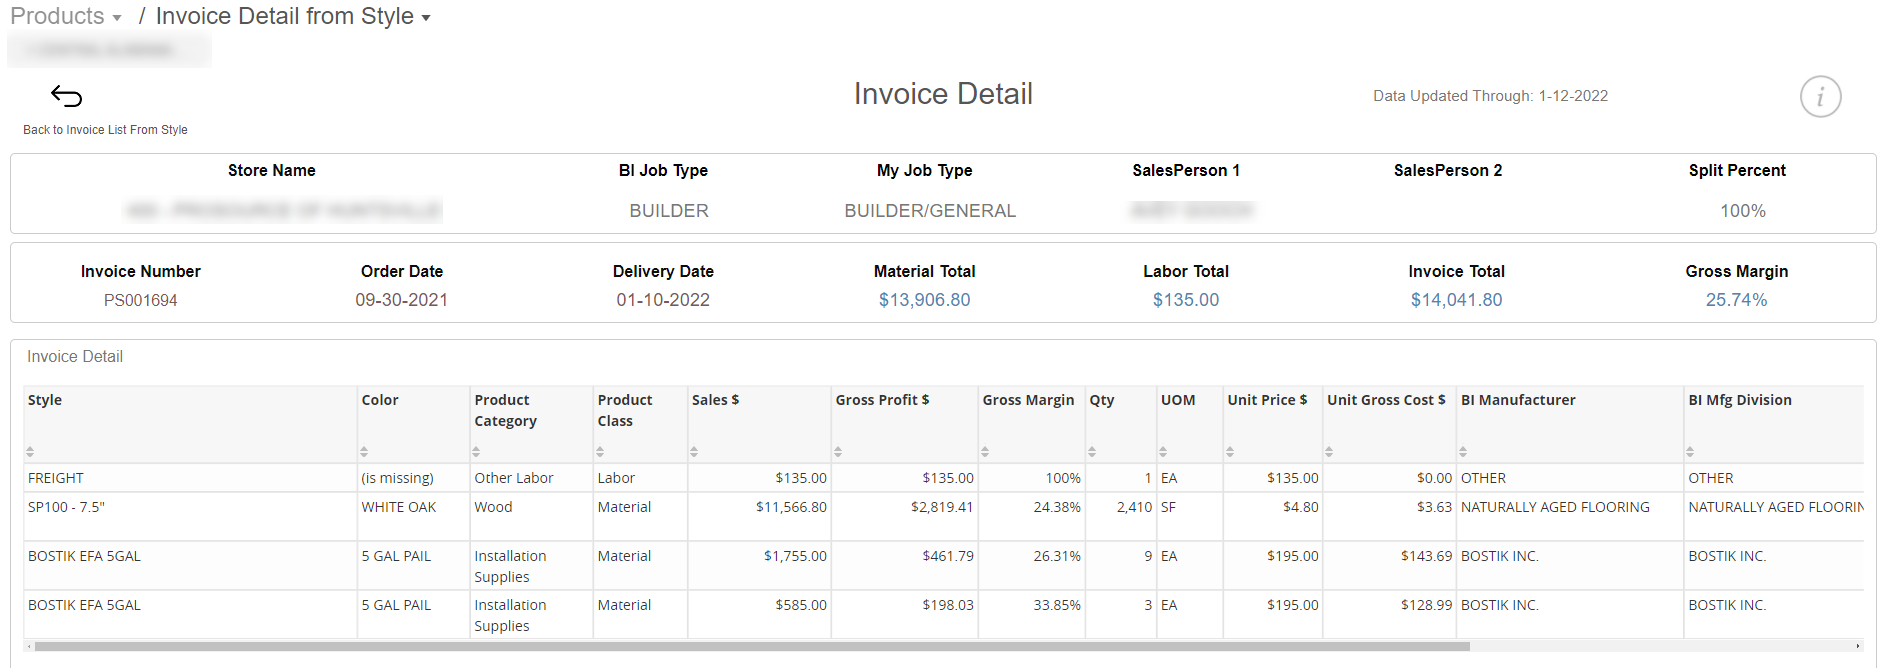Click the back arrow icon
This screenshot has width=1887, height=668.
(66, 96)
